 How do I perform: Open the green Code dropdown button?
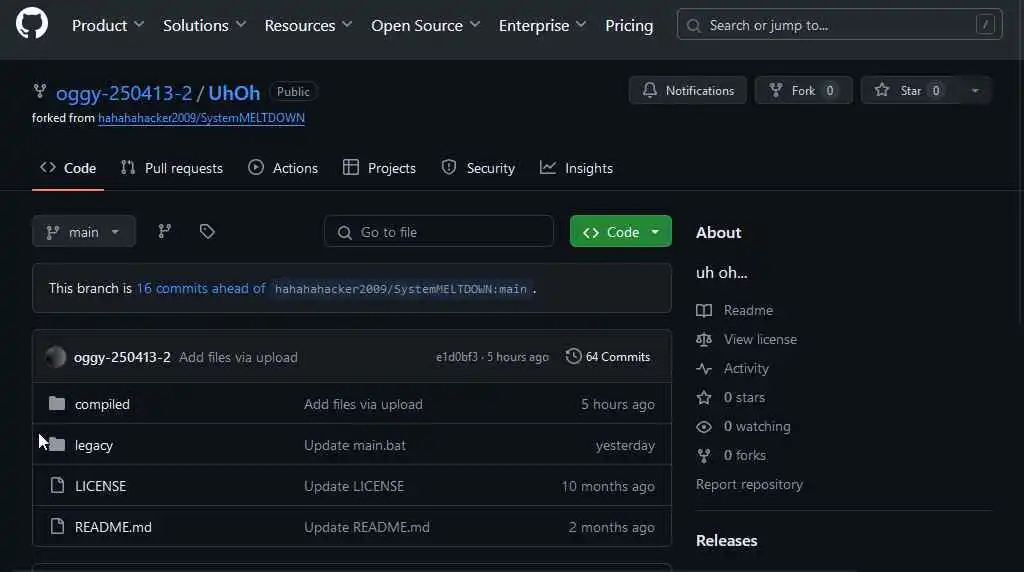pos(620,231)
